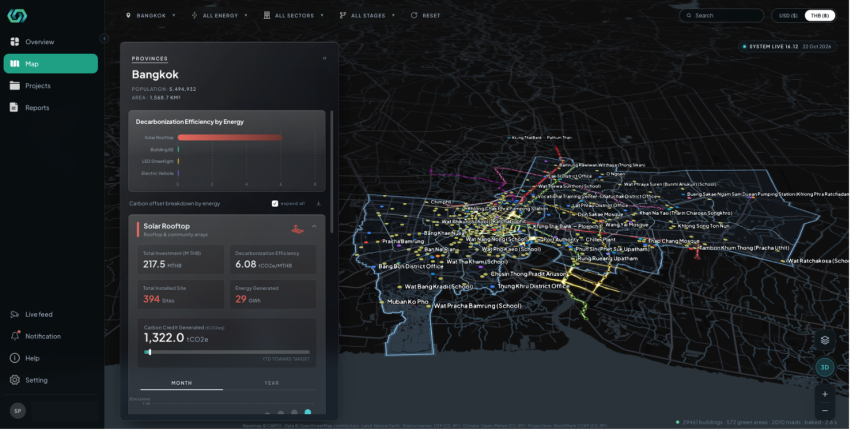Toggle the expand all checkbox
The image size is (850, 430).
275,204
